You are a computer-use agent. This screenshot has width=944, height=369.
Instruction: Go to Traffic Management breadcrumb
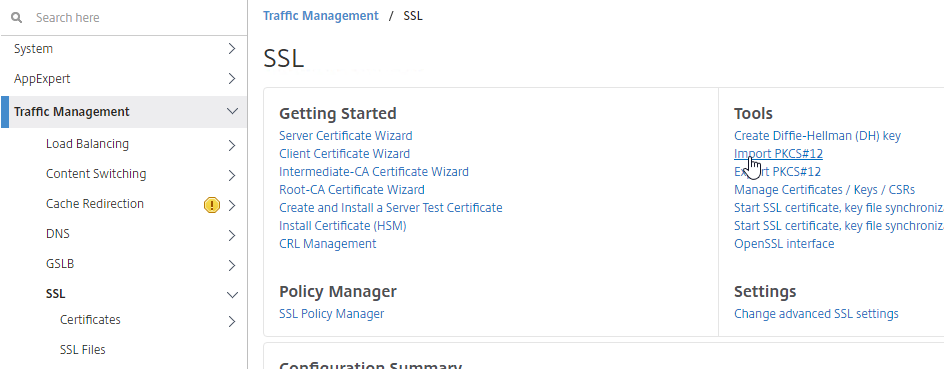pyautogui.click(x=321, y=16)
